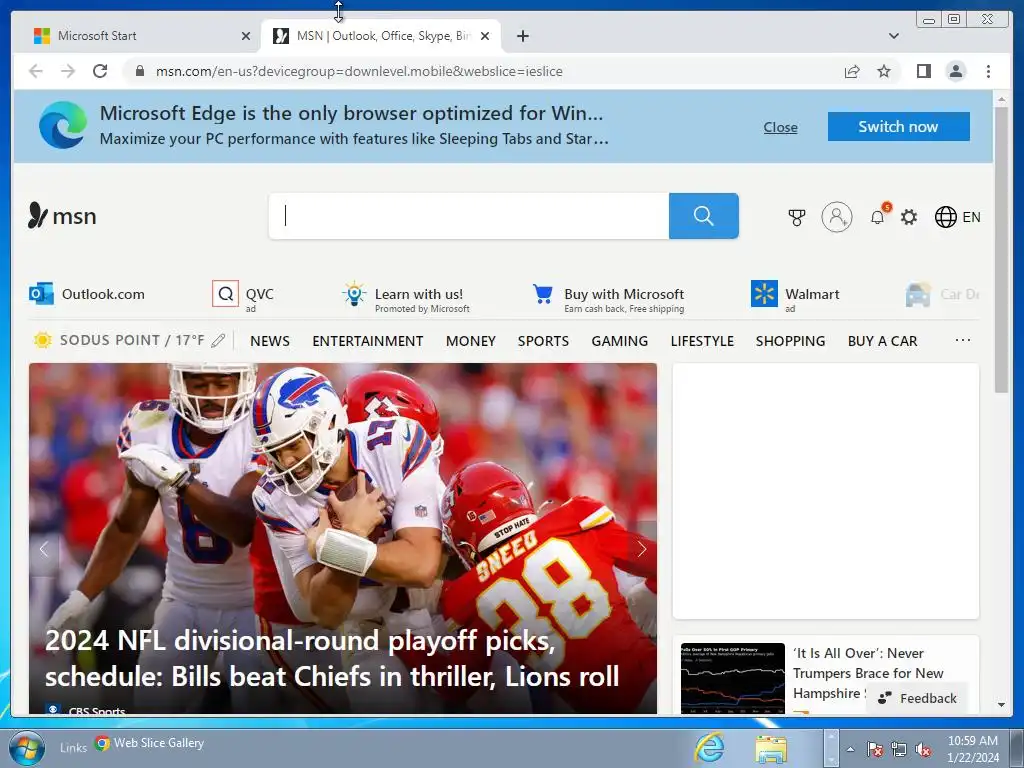
Task: Expand more categories ellipsis
Action: (x=963, y=340)
